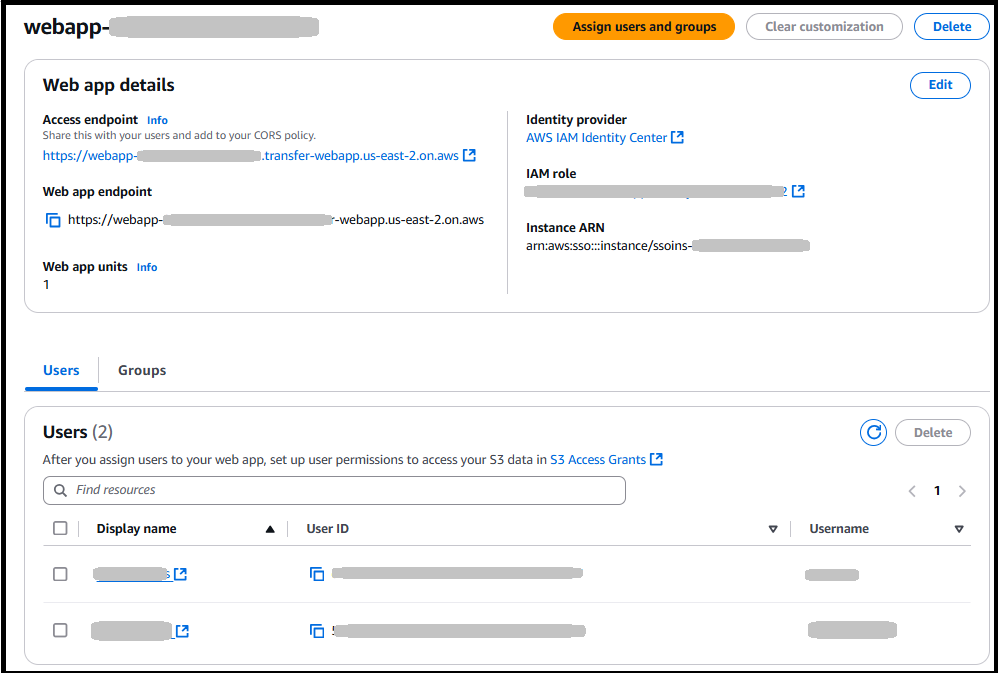998x673 pixels.
Task: Select all users via header checkbox
Action: (x=60, y=528)
